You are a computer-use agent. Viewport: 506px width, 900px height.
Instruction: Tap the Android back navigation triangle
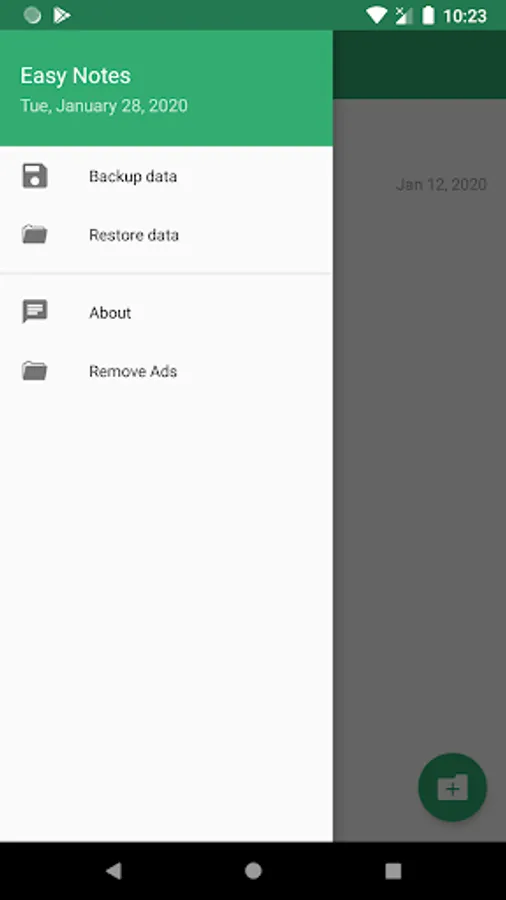[113, 871]
